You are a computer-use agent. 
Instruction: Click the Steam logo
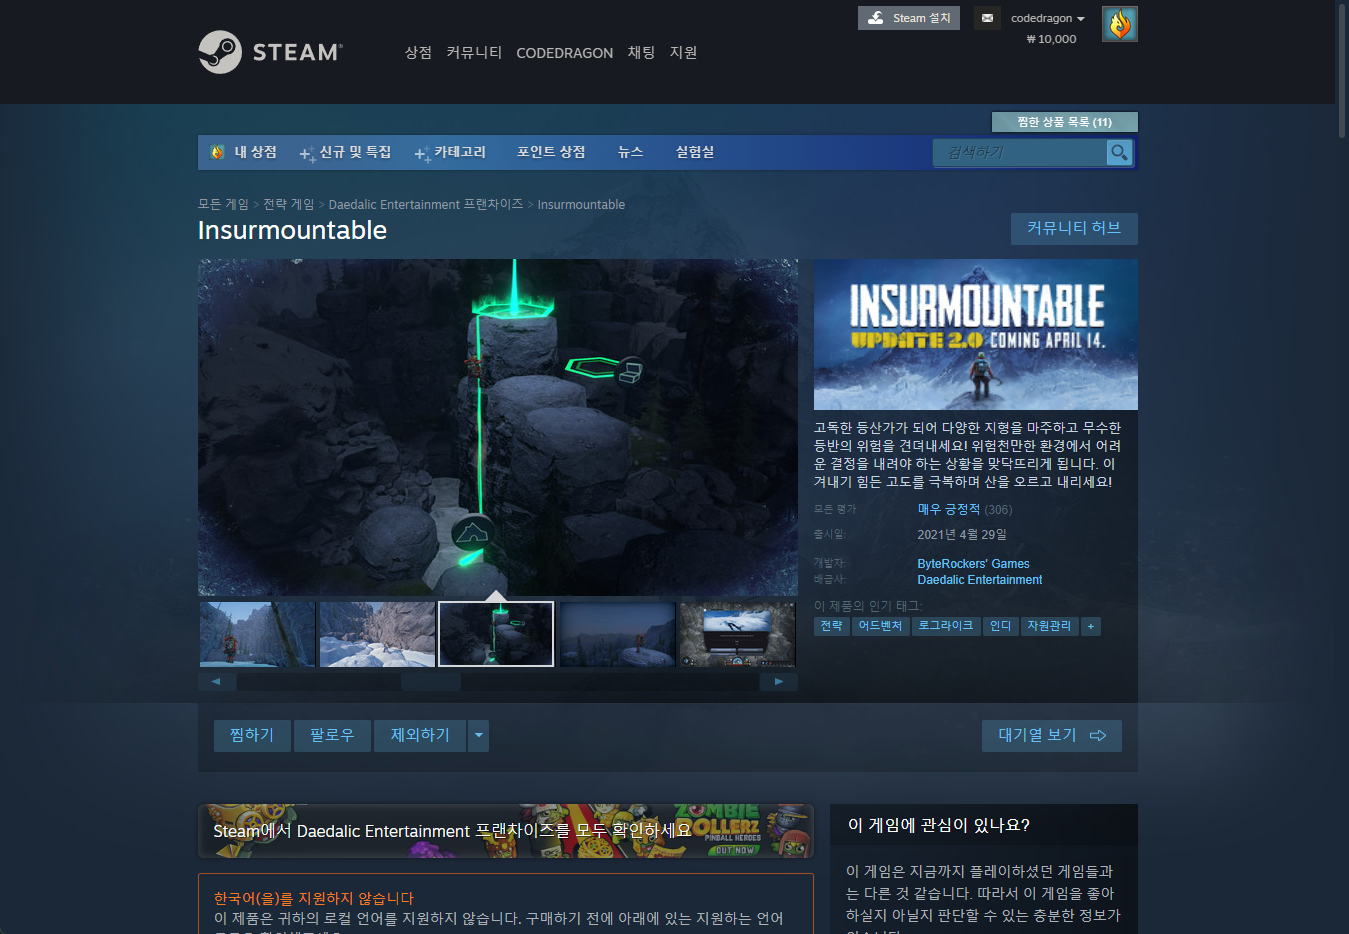point(270,52)
